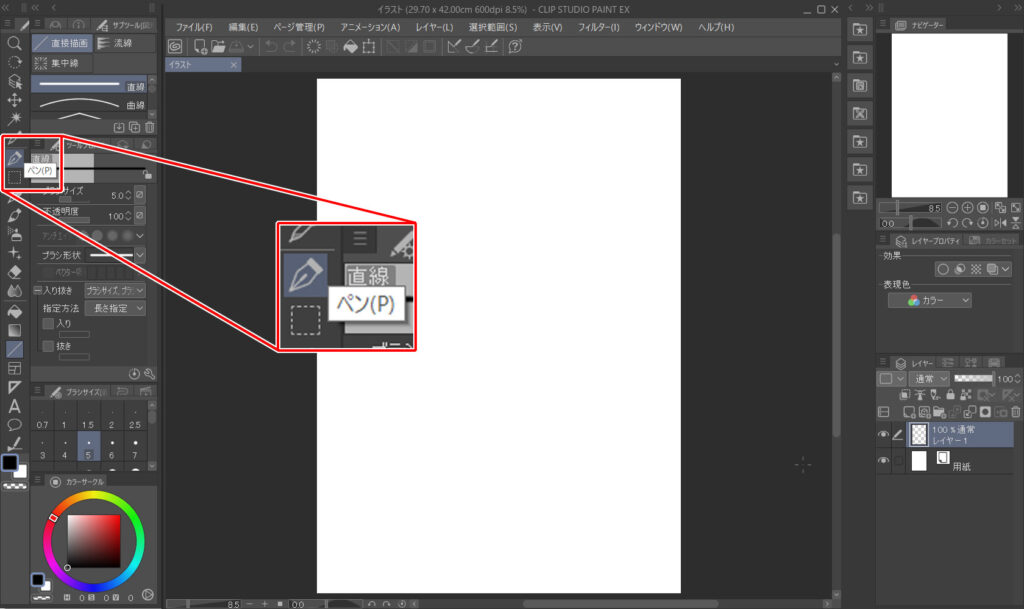Choose the Eraser tool
Viewport: 1024px width, 609px height.
[14, 271]
